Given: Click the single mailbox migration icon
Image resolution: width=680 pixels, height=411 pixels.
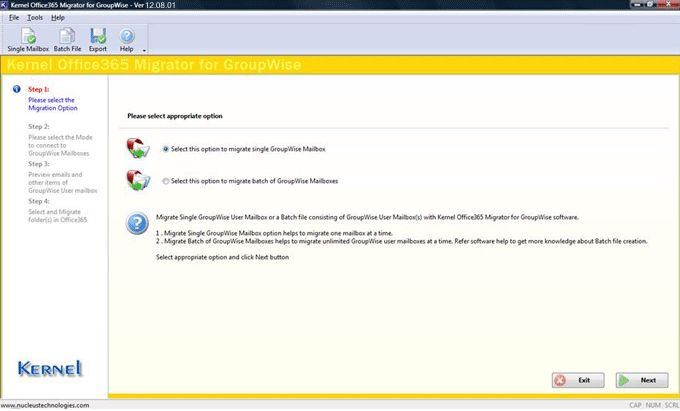Looking at the screenshot, I should point(138,148).
